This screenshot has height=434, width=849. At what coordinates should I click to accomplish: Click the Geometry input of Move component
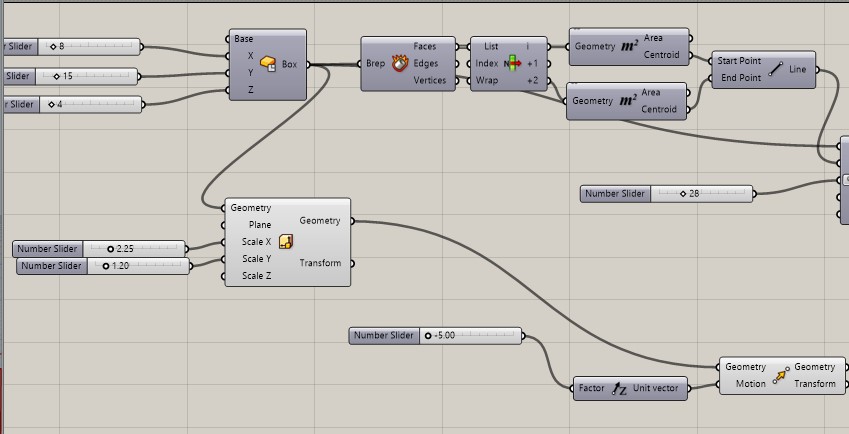[x=746, y=367]
